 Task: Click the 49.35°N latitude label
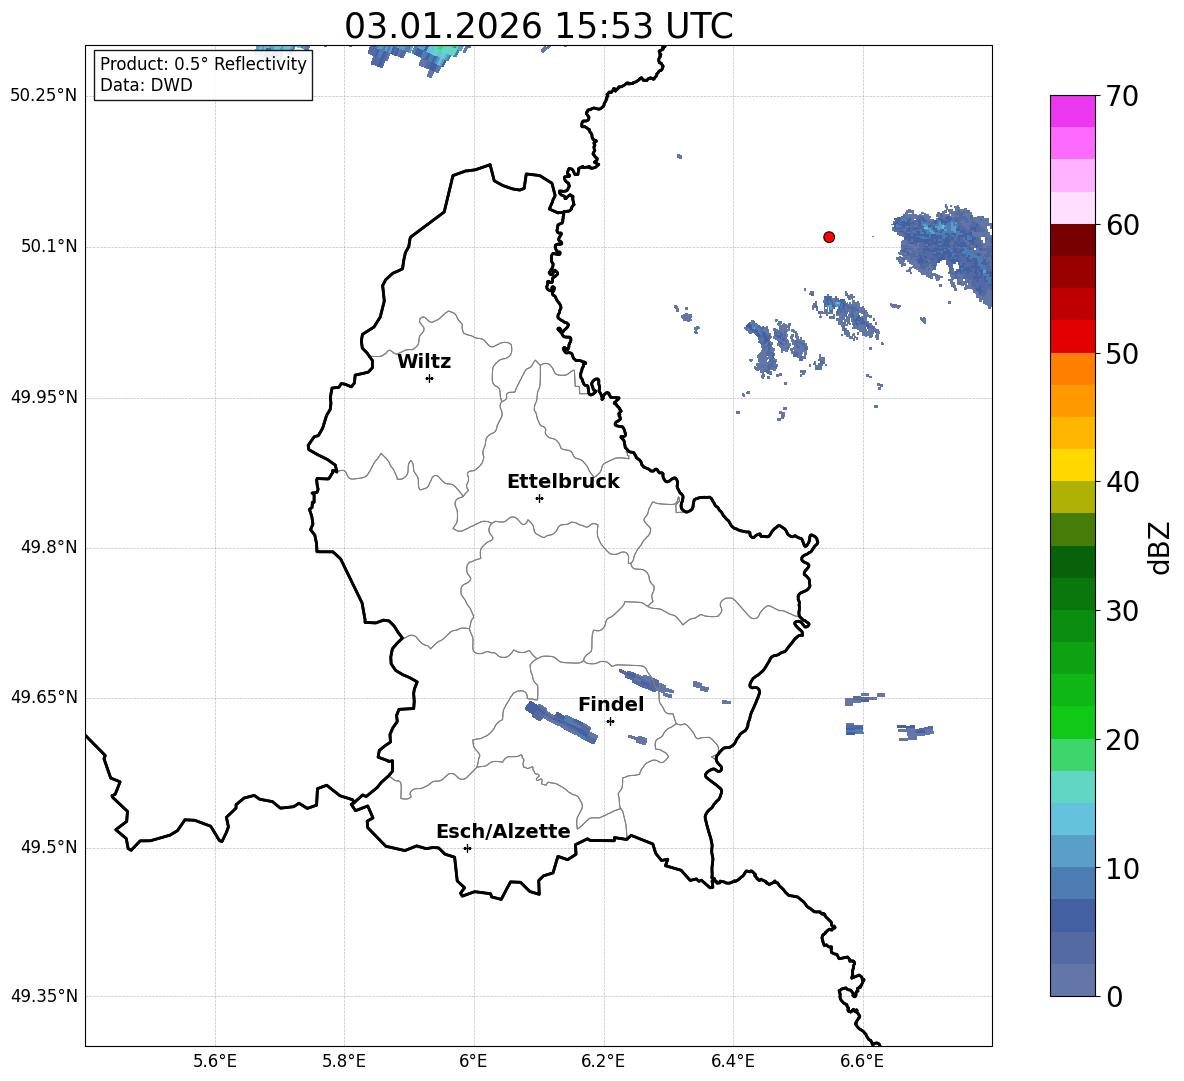[44, 996]
